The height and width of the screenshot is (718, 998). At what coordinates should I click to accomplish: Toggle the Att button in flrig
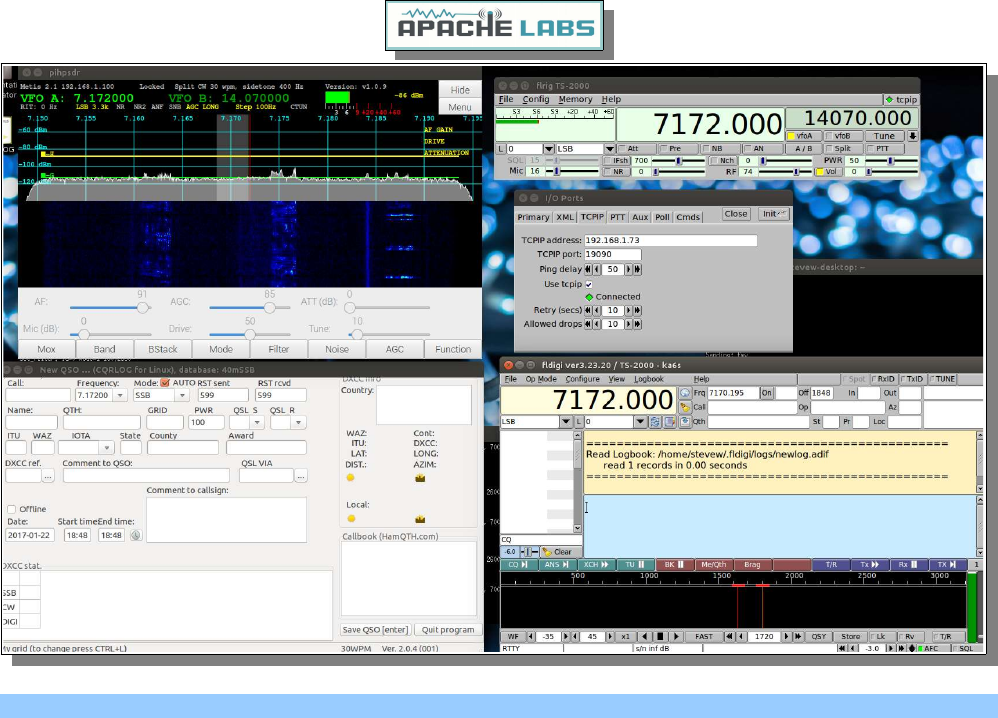[637, 148]
